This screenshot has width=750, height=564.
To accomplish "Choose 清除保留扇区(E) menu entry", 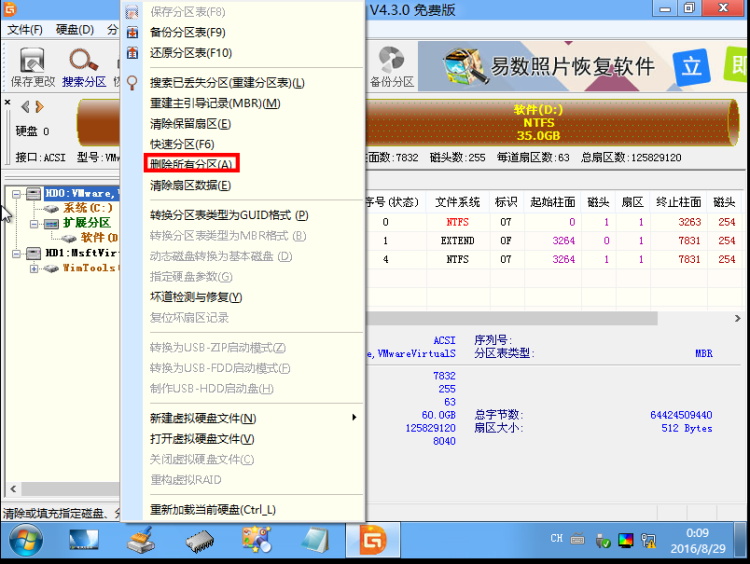I will click(x=190, y=124).
